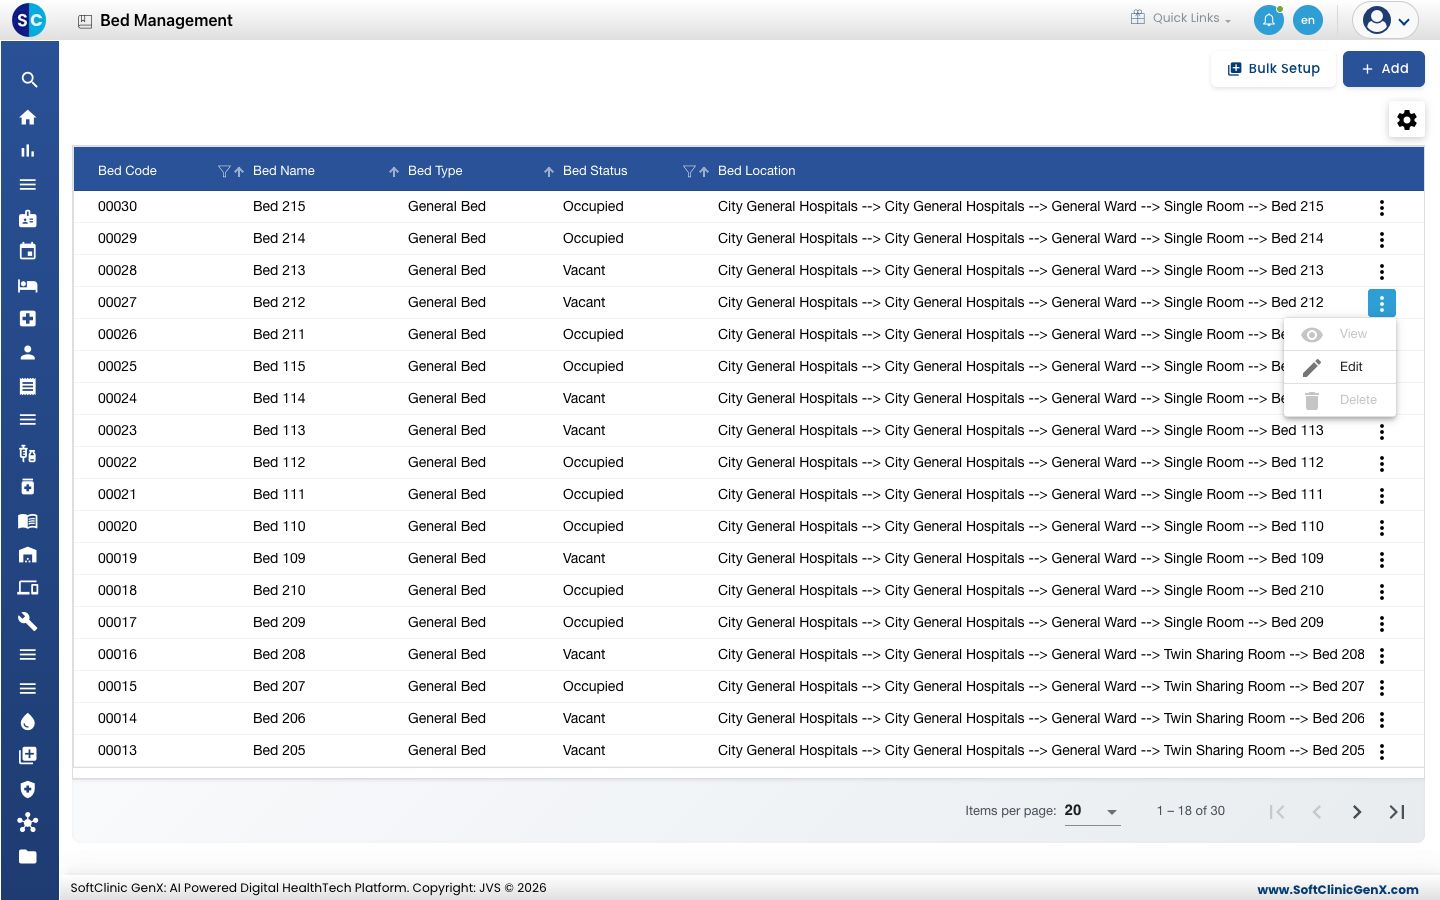Open row actions for Bed 205
The width and height of the screenshot is (1440, 900).
(x=1382, y=752)
